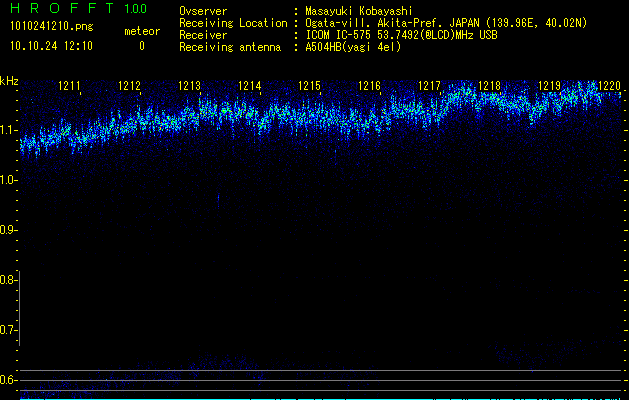Click the kHz axis unit label

(9, 81)
